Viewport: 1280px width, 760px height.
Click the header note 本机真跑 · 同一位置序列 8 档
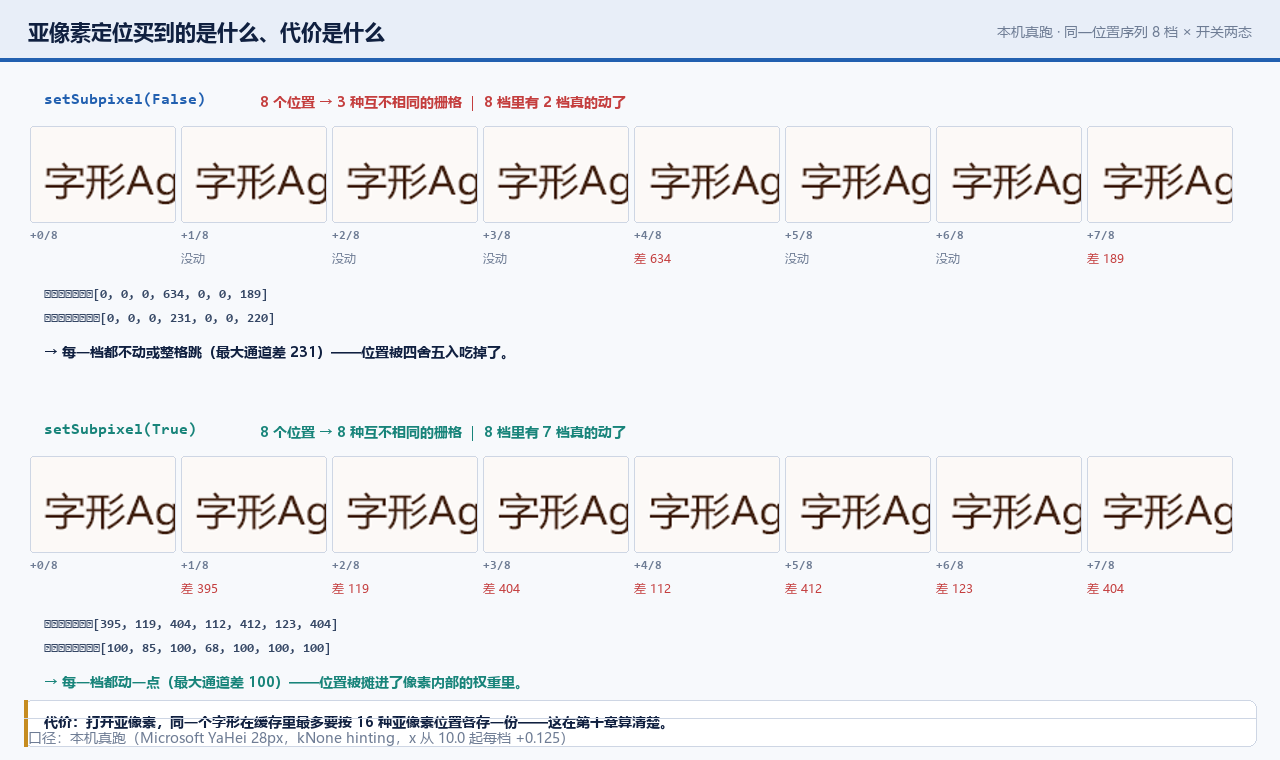coord(1086,32)
